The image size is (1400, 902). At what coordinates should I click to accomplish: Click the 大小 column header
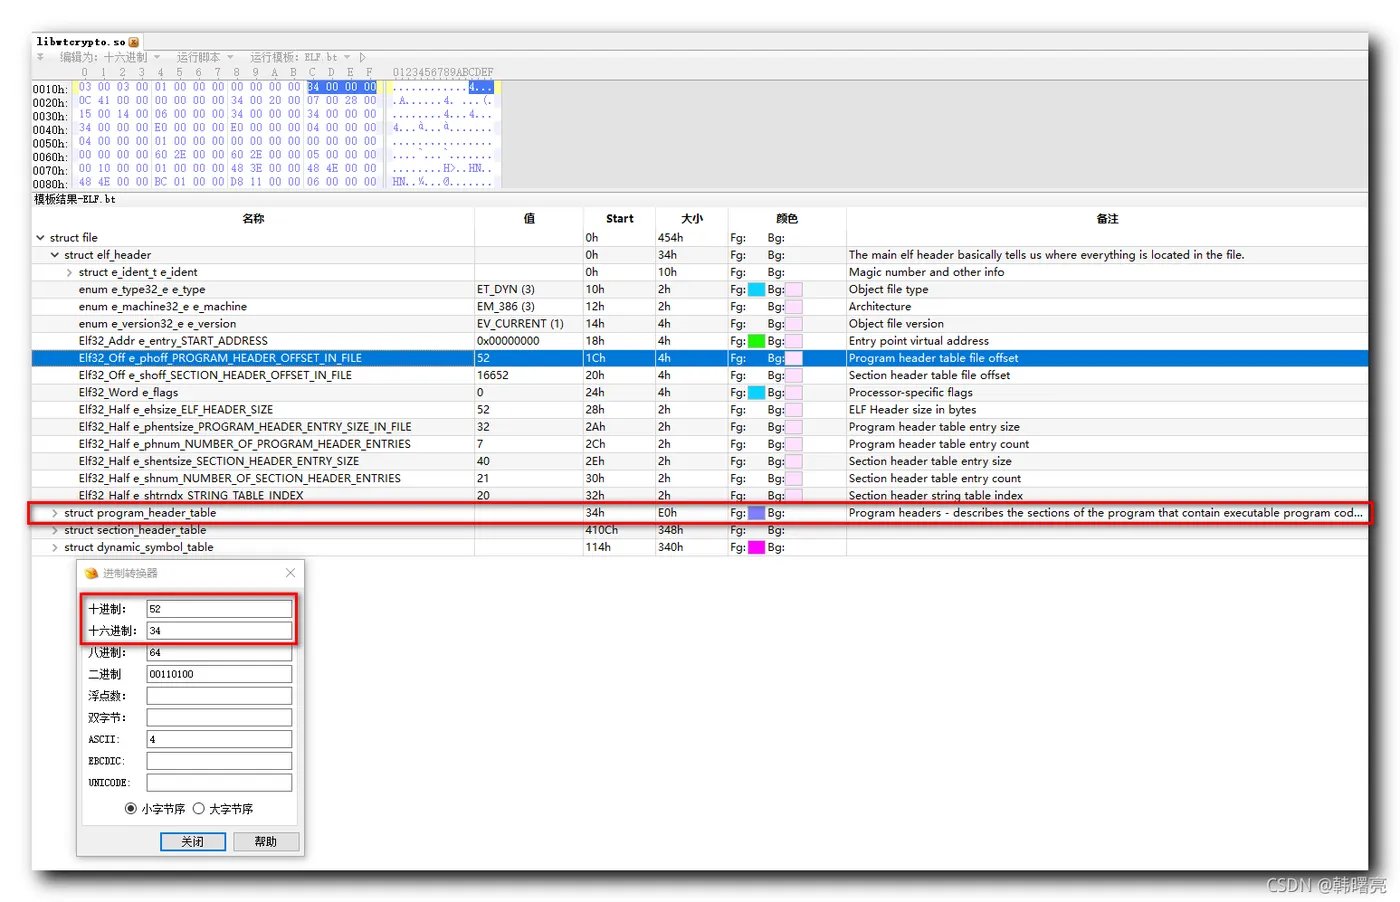[x=692, y=218]
